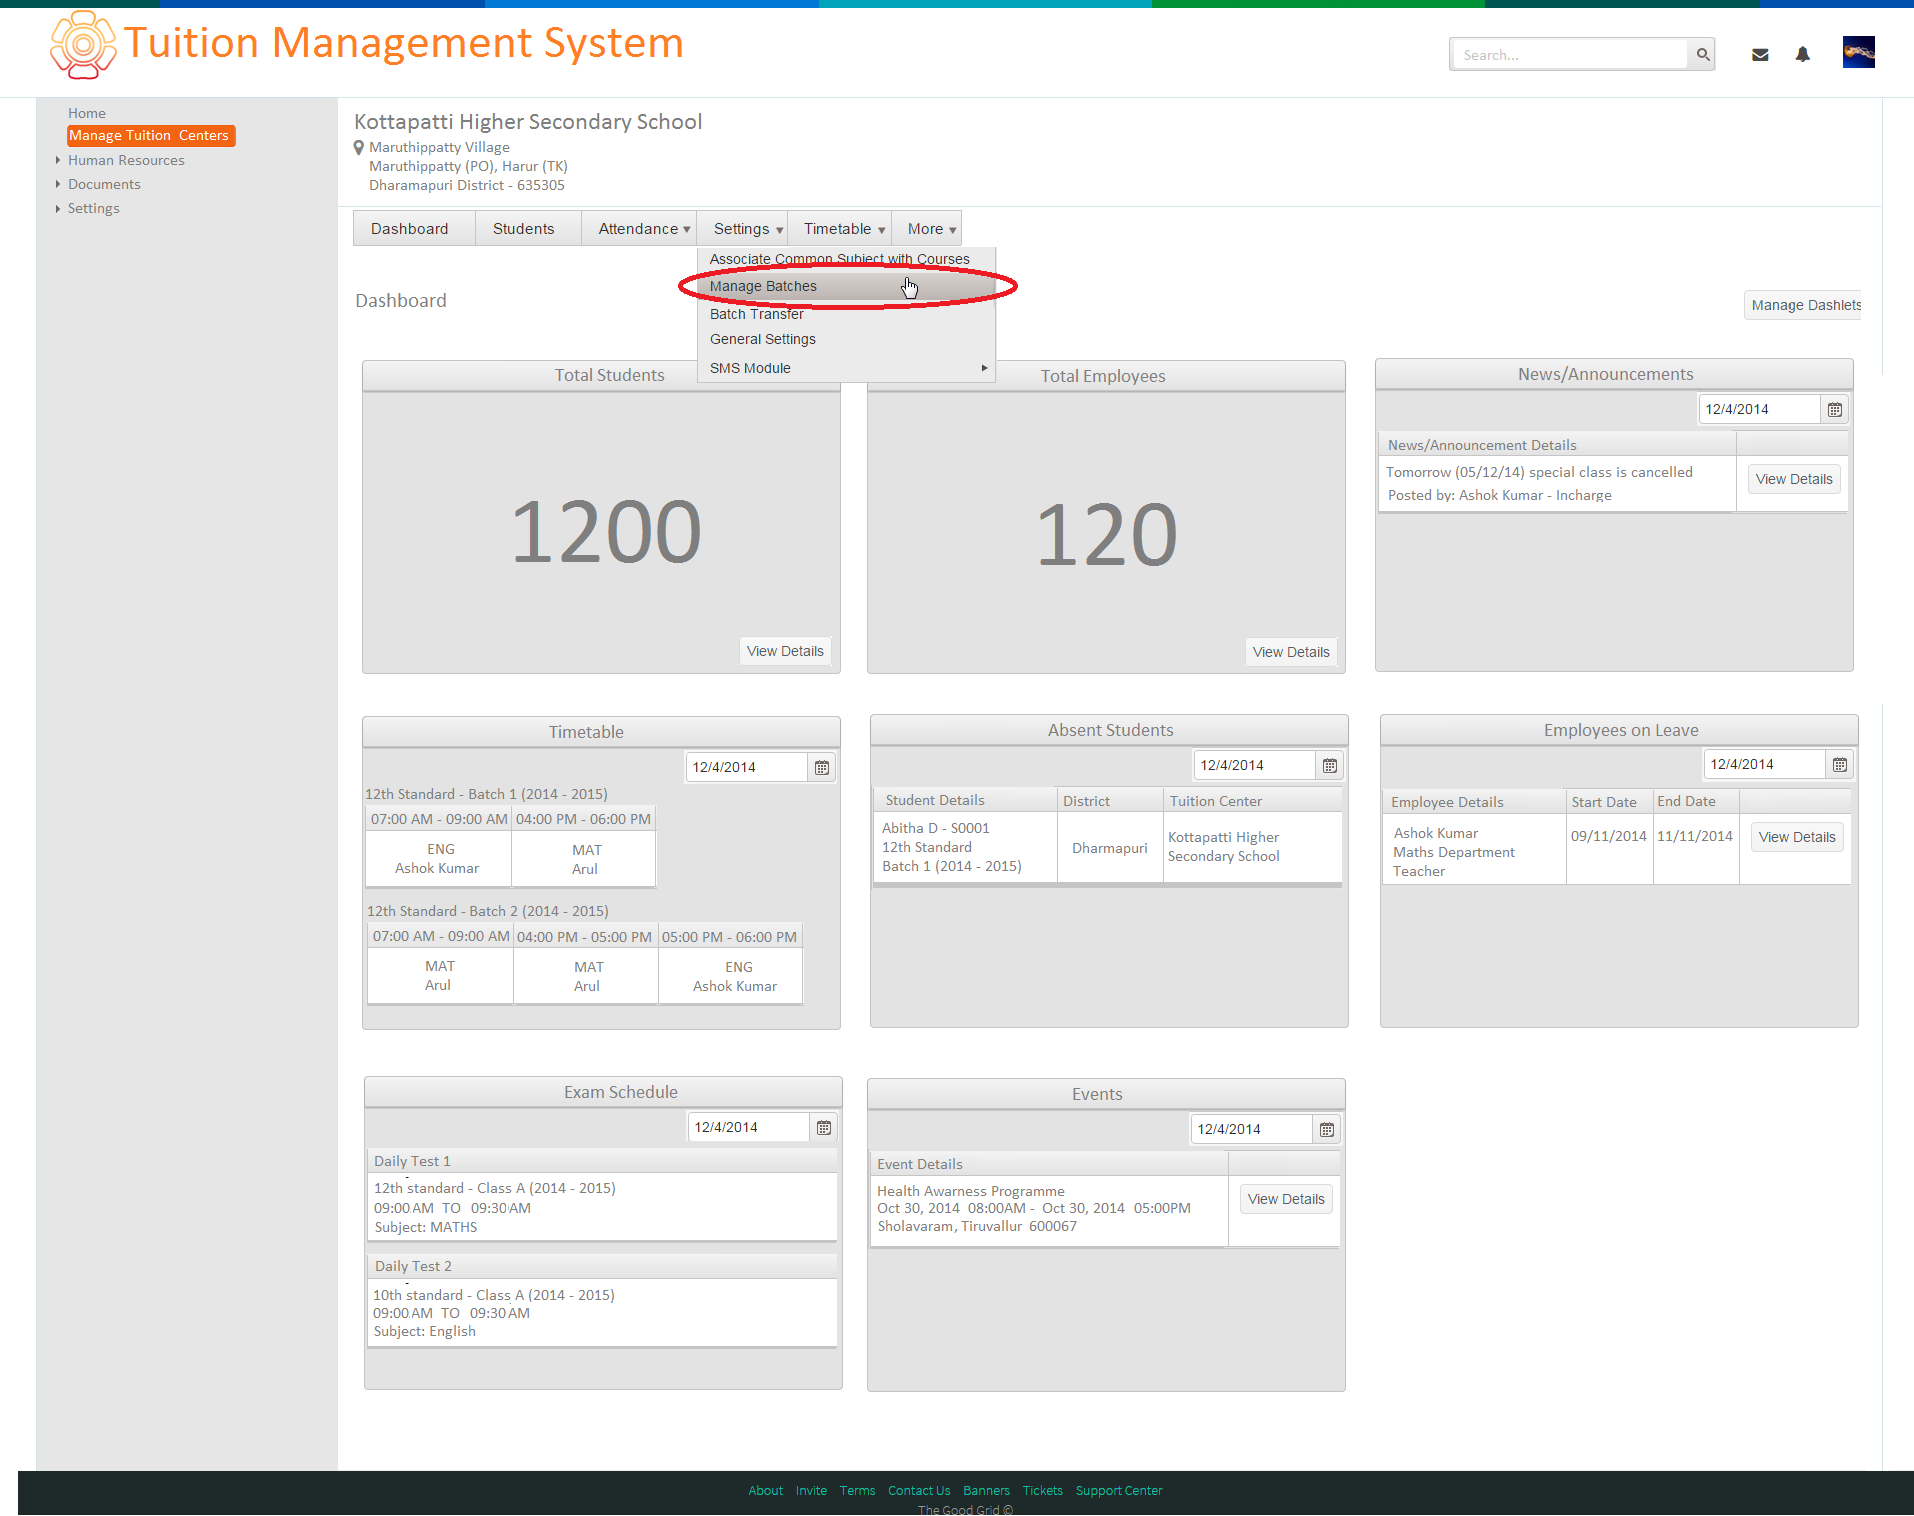
Task: Click the Daily Test 1 heading
Action: [412, 1161]
